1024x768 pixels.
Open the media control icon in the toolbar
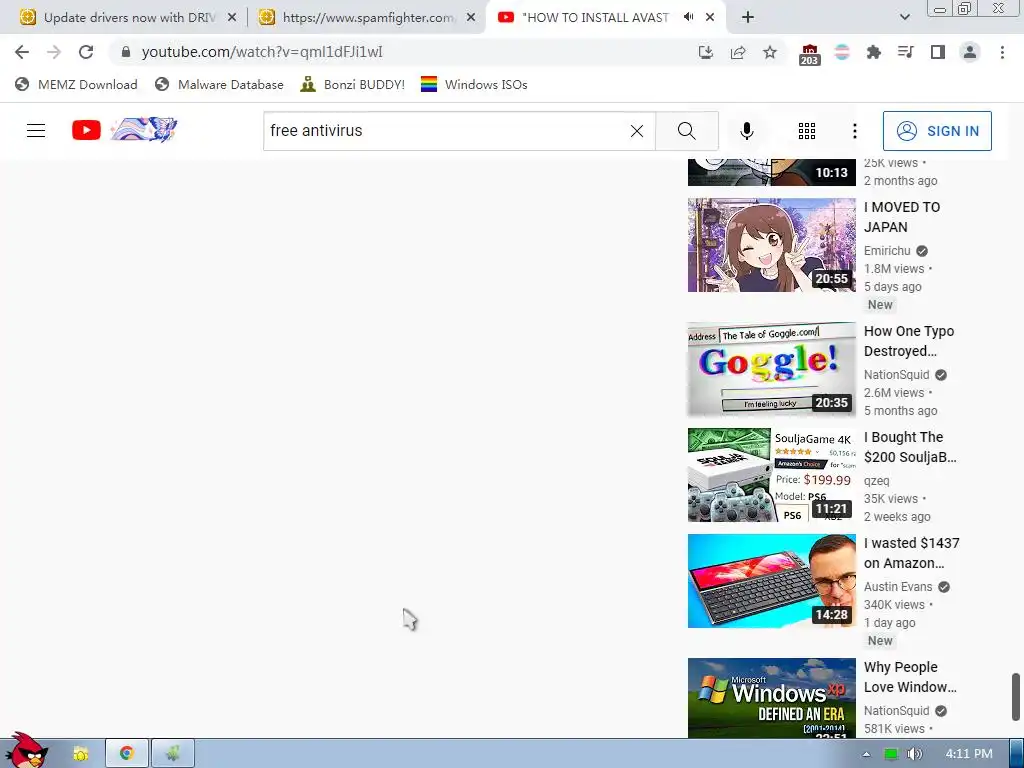click(905, 52)
